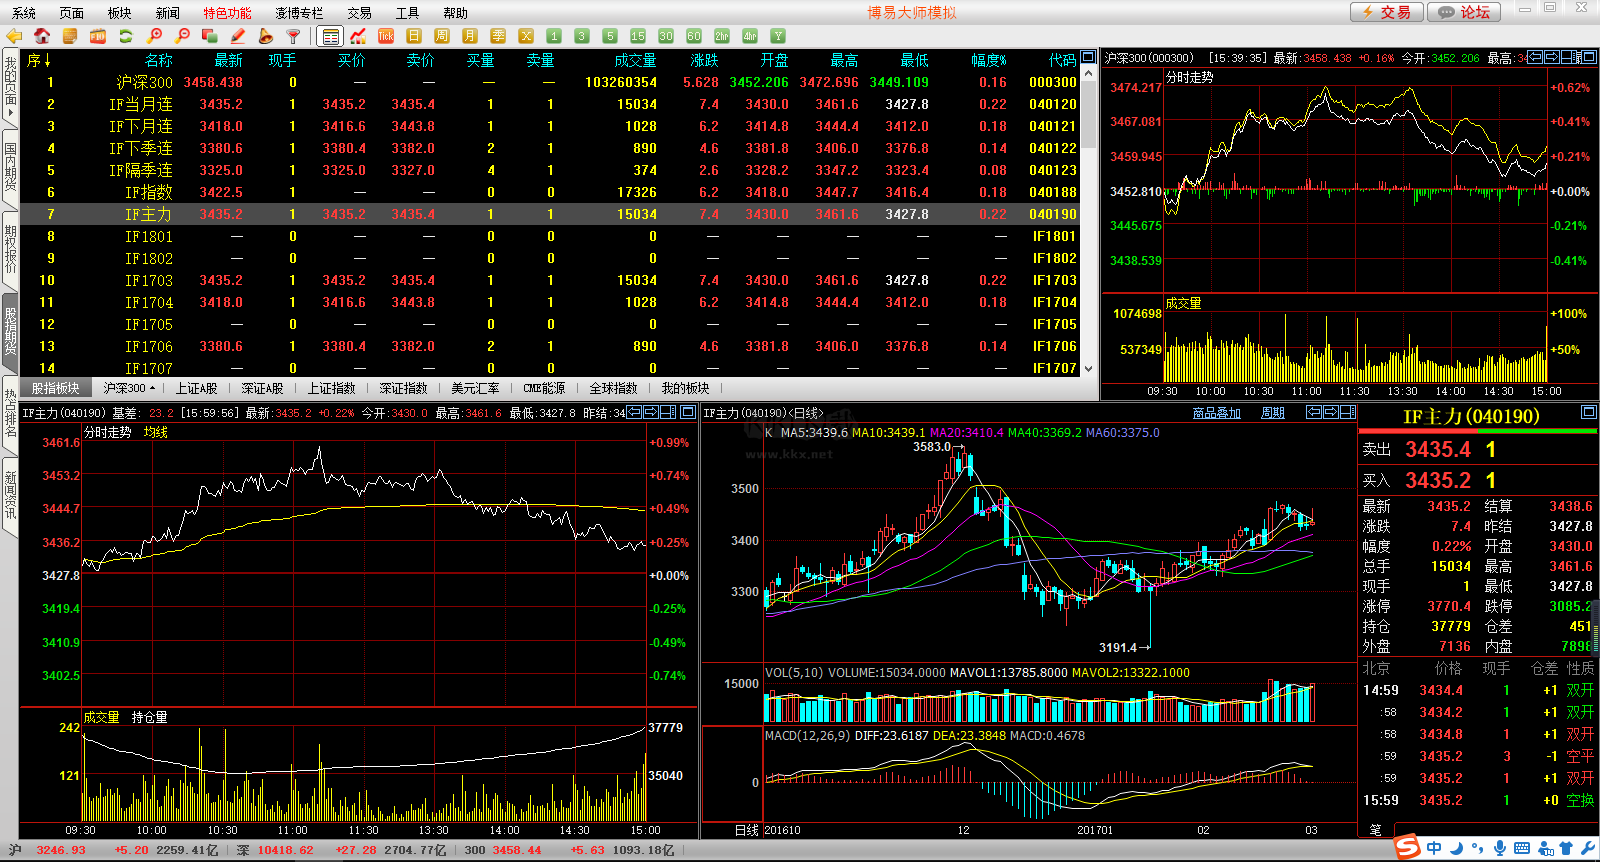Click the green refresh arrows icon
Screen dimensions: 1600x862
click(126, 36)
